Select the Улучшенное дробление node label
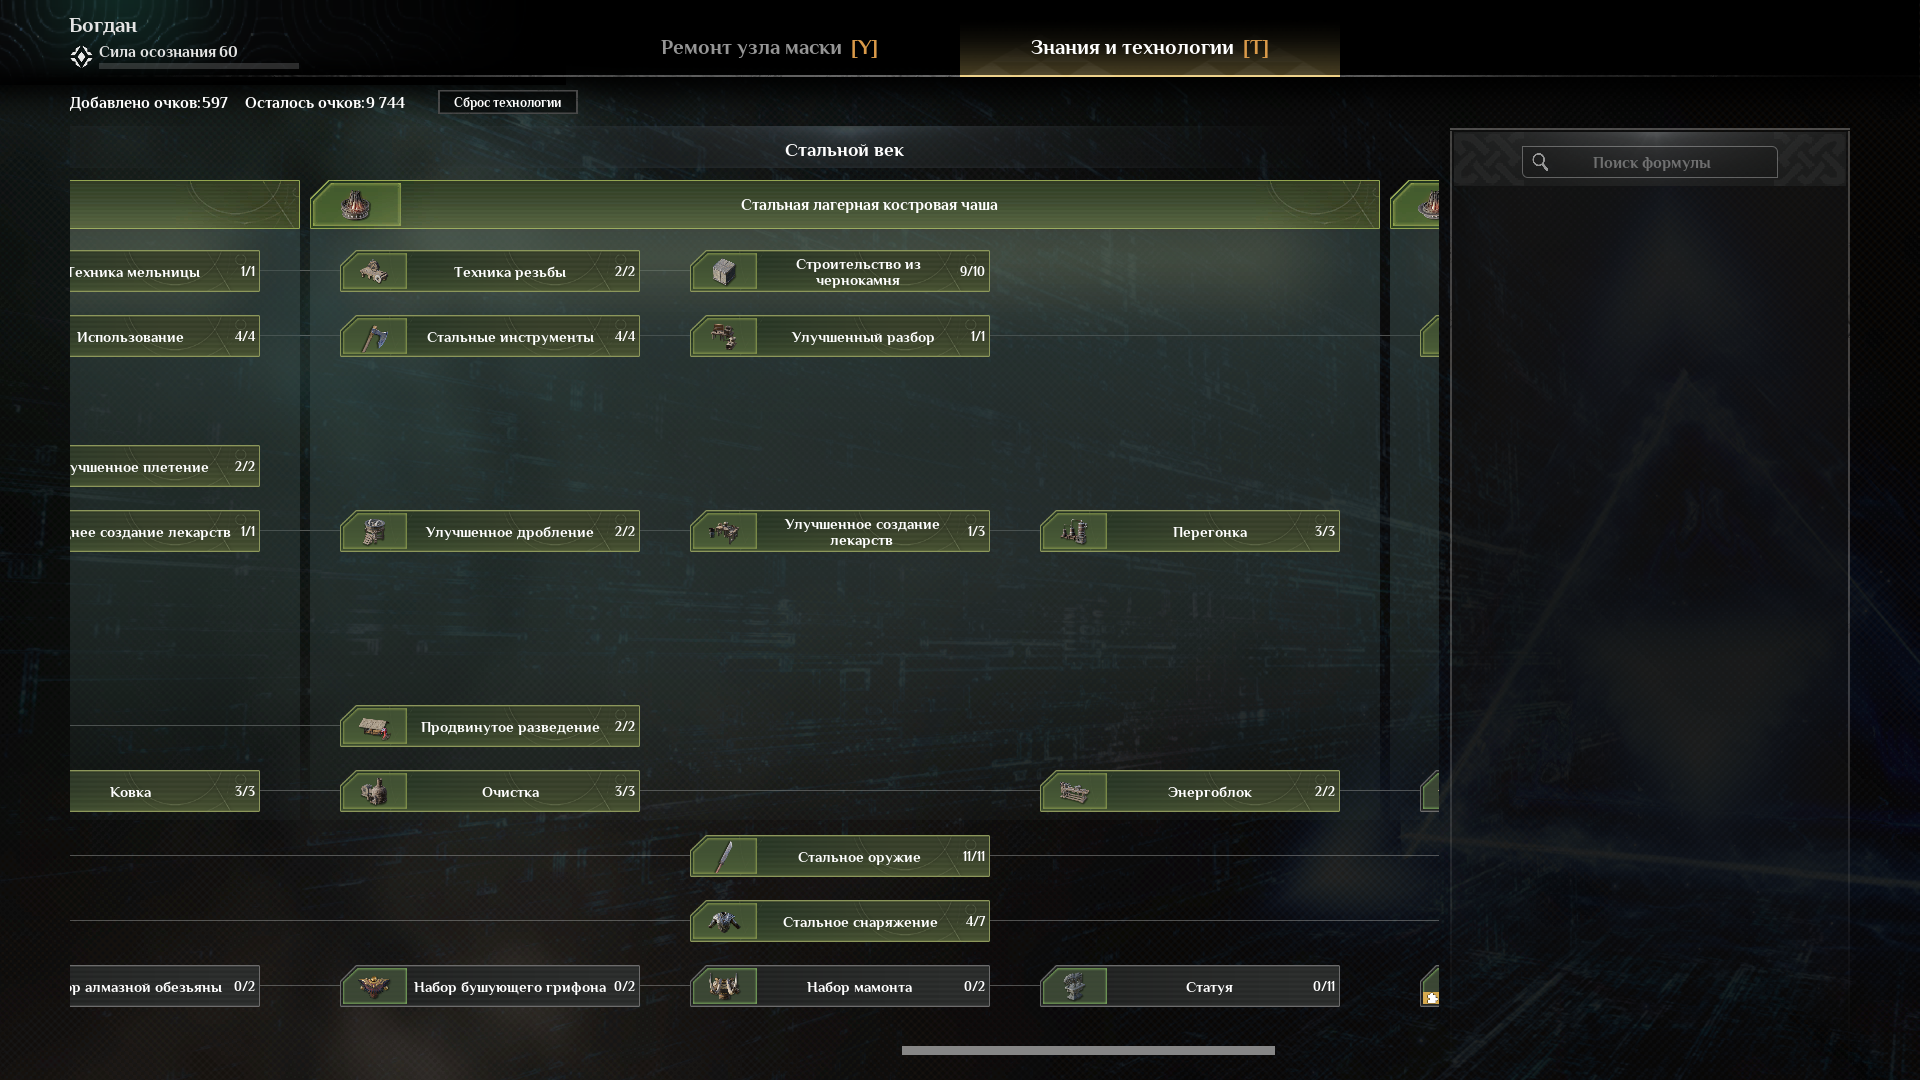The image size is (1920, 1080). 509,532
